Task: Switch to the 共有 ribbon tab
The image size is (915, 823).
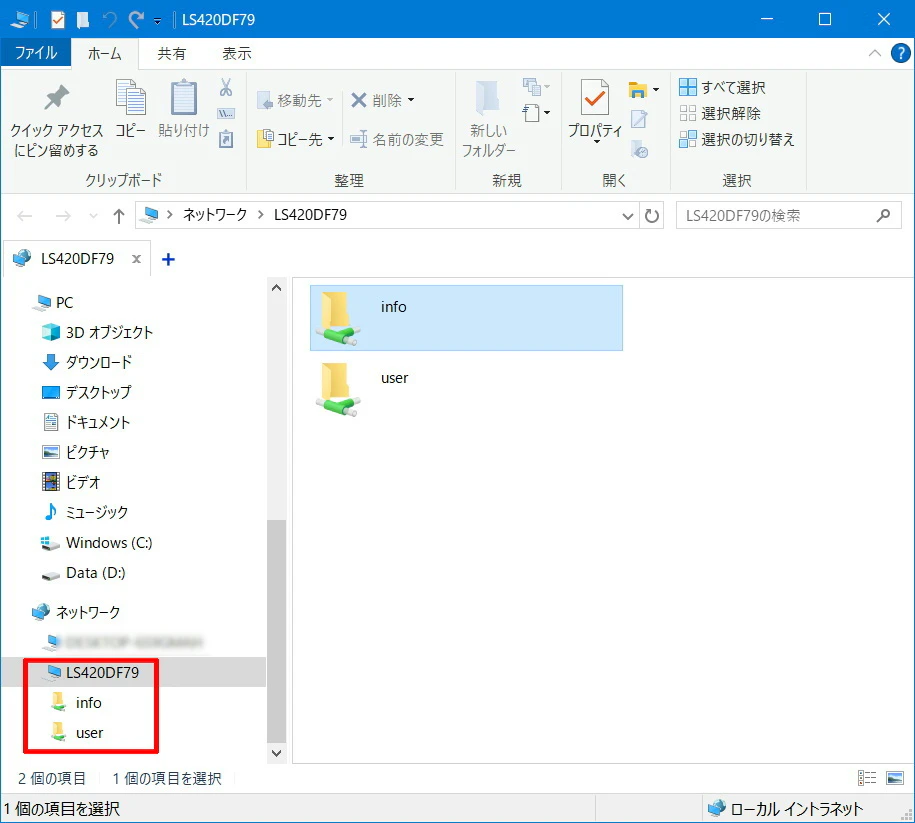Action: [172, 54]
